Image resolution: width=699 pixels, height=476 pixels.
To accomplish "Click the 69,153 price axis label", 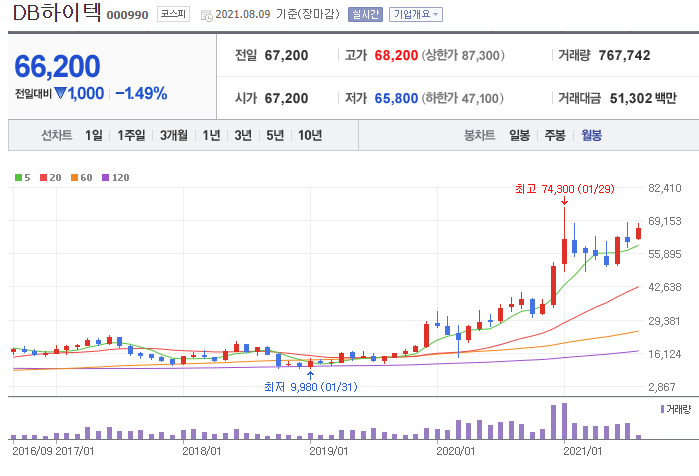I will tap(665, 221).
